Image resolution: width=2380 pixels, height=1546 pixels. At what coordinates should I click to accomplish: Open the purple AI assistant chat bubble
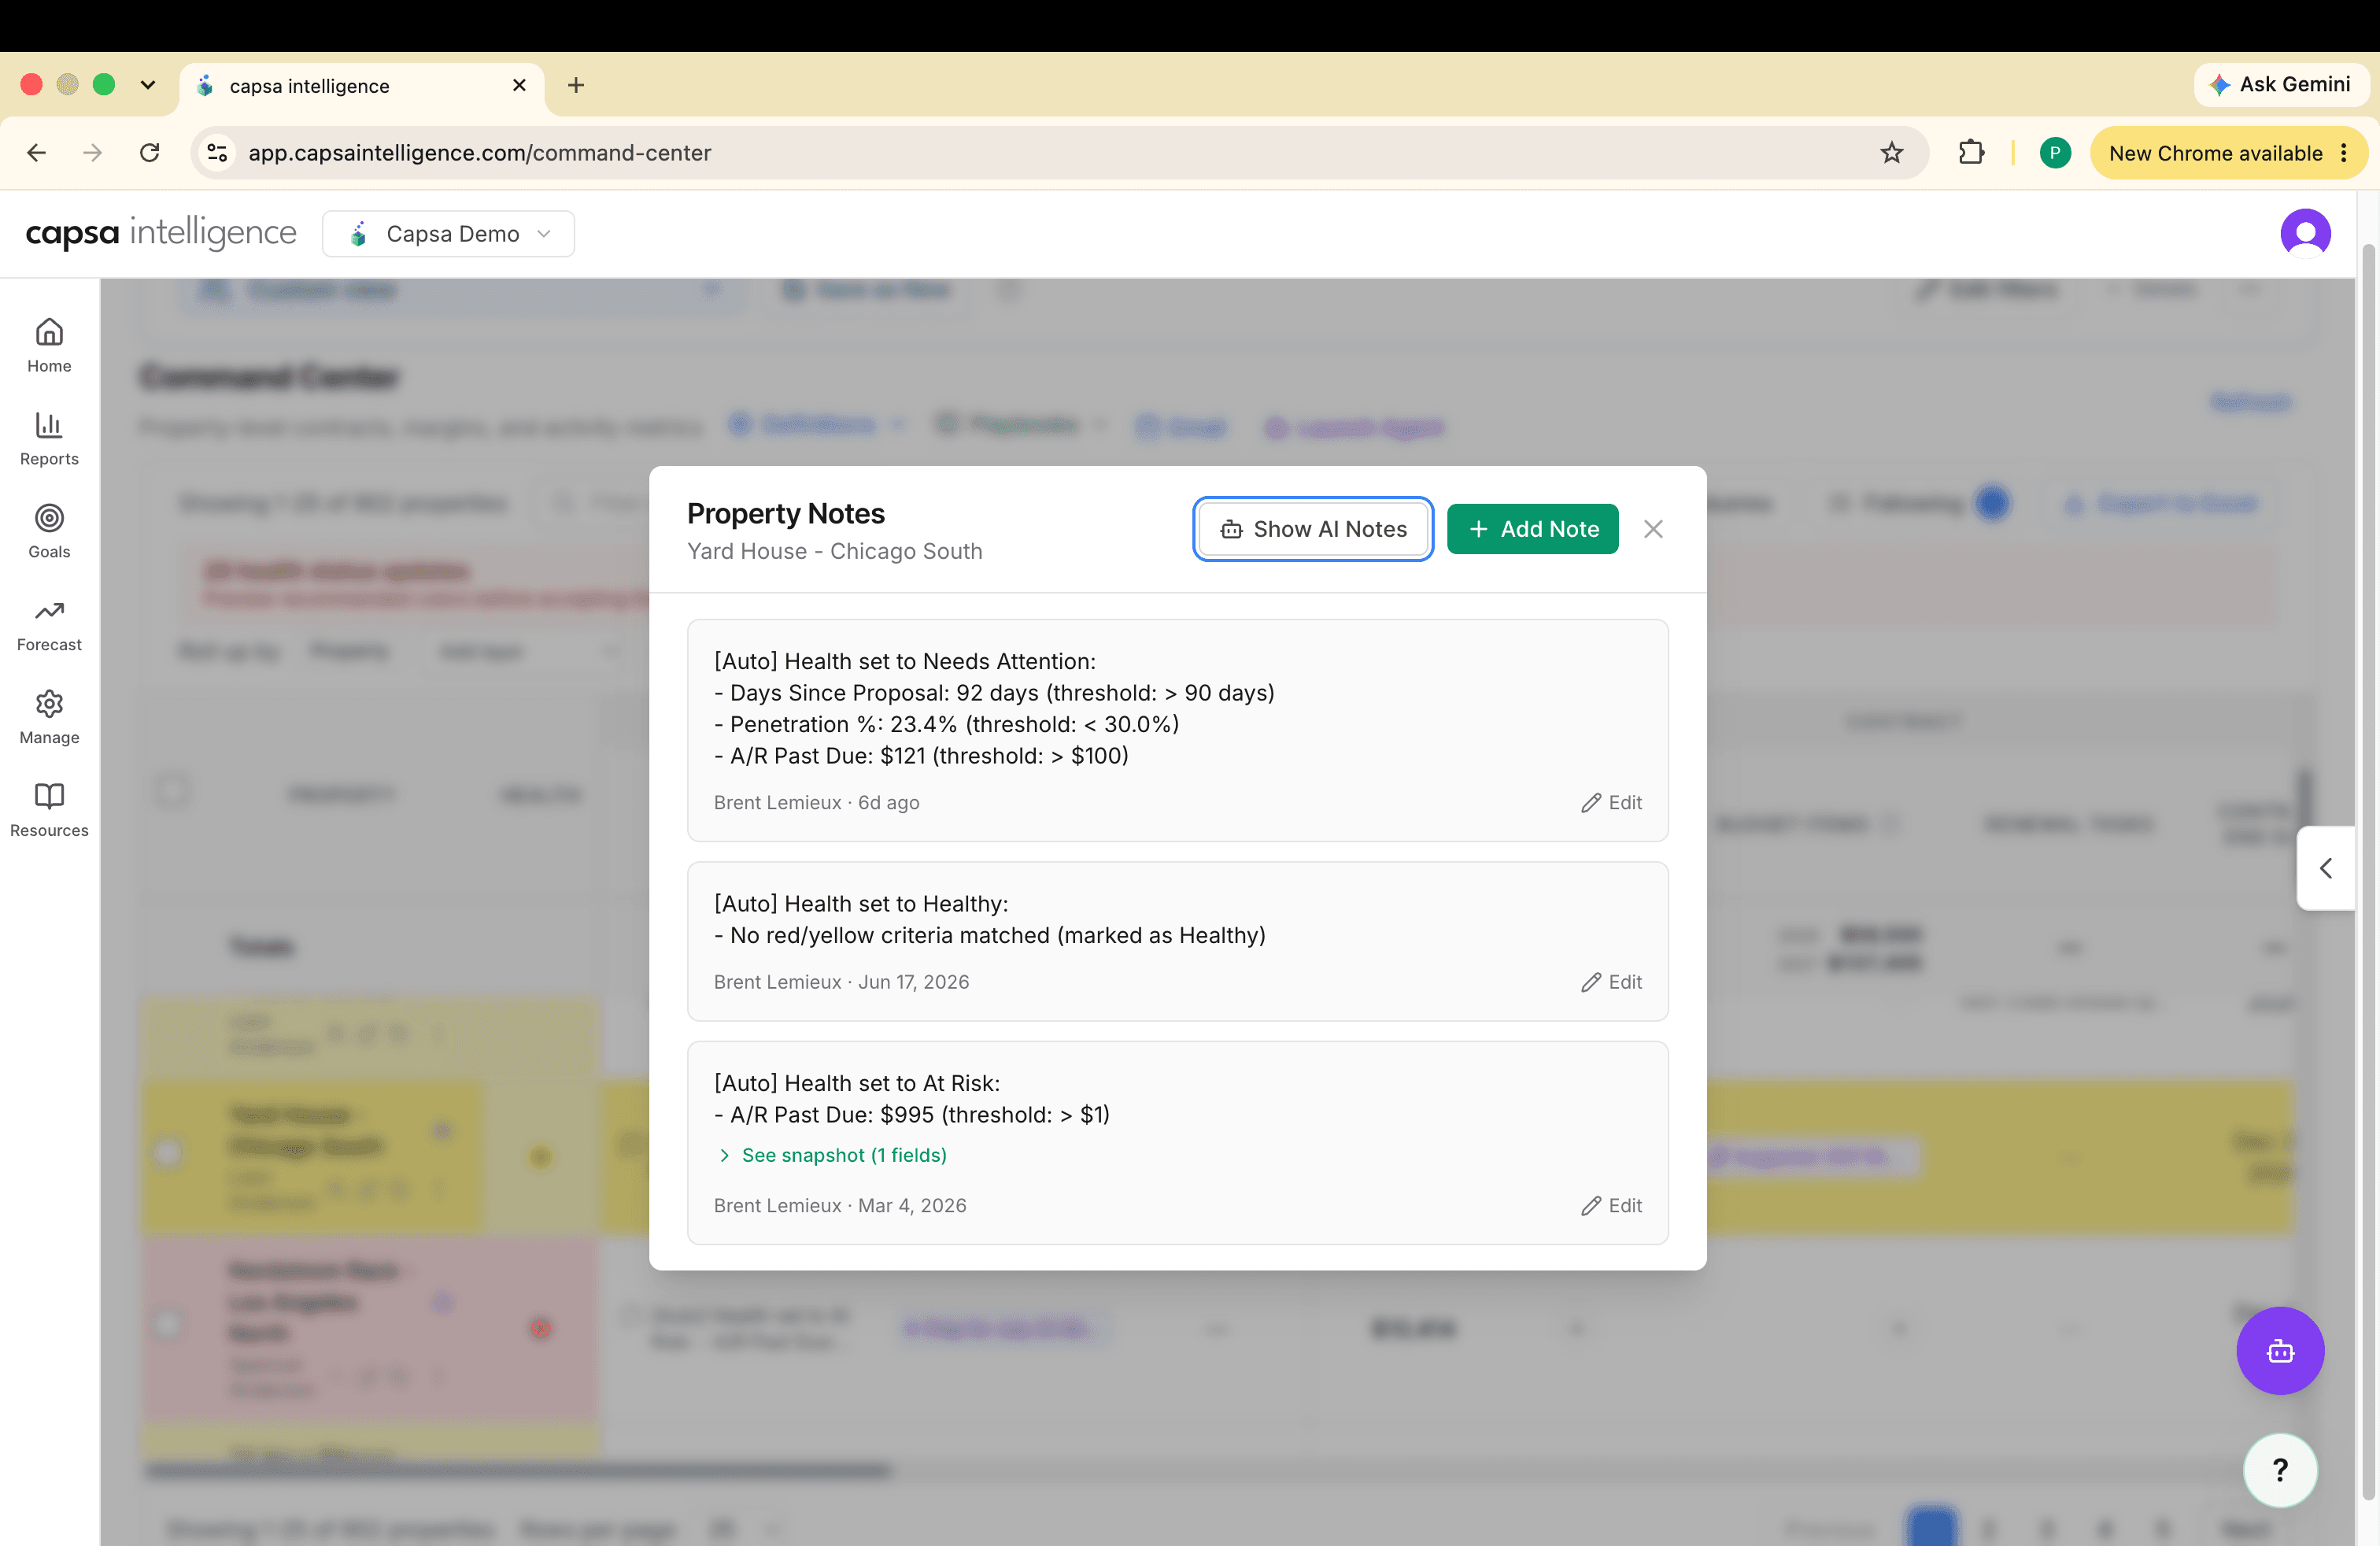2279,1350
